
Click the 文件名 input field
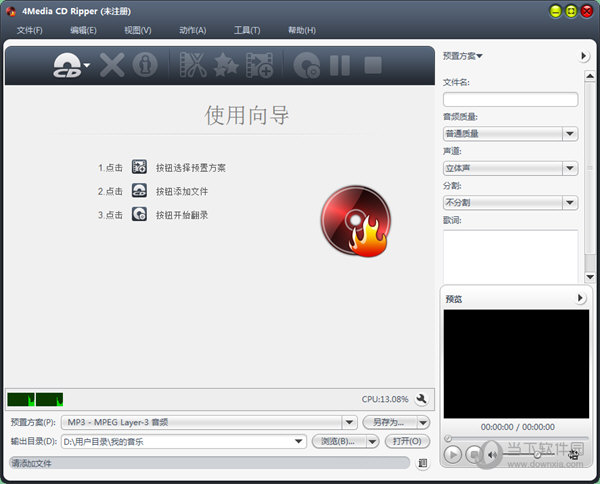click(x=510, y=99)
